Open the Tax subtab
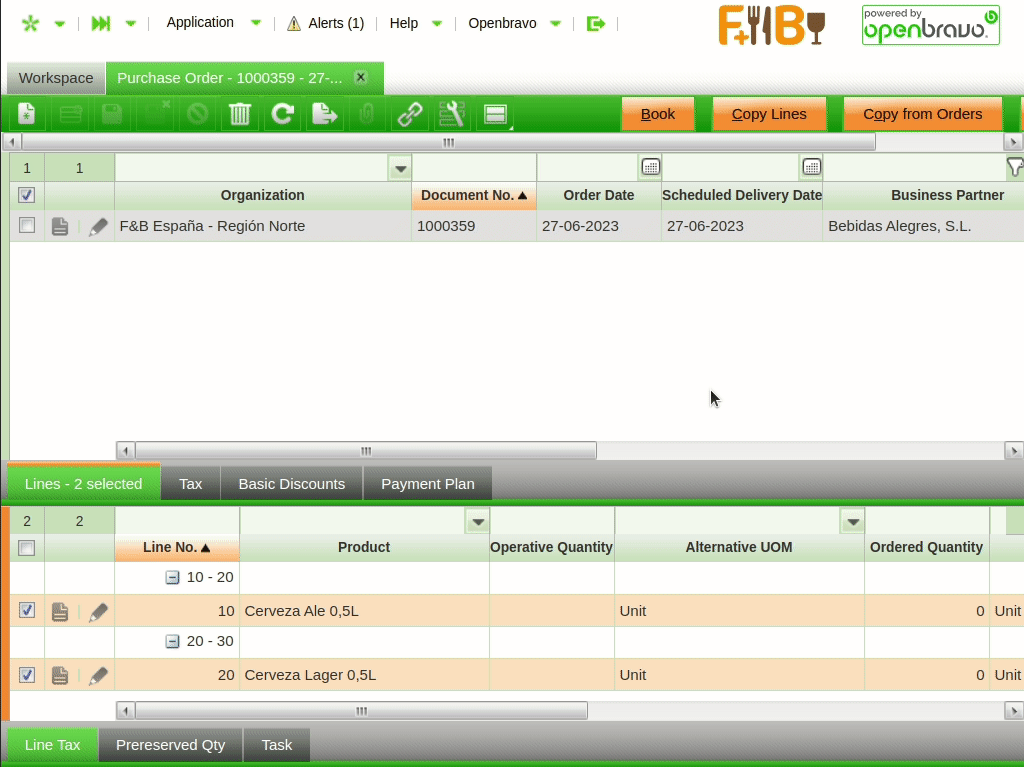This screenshot has height=767, width=1024. [x=191, y=484]
